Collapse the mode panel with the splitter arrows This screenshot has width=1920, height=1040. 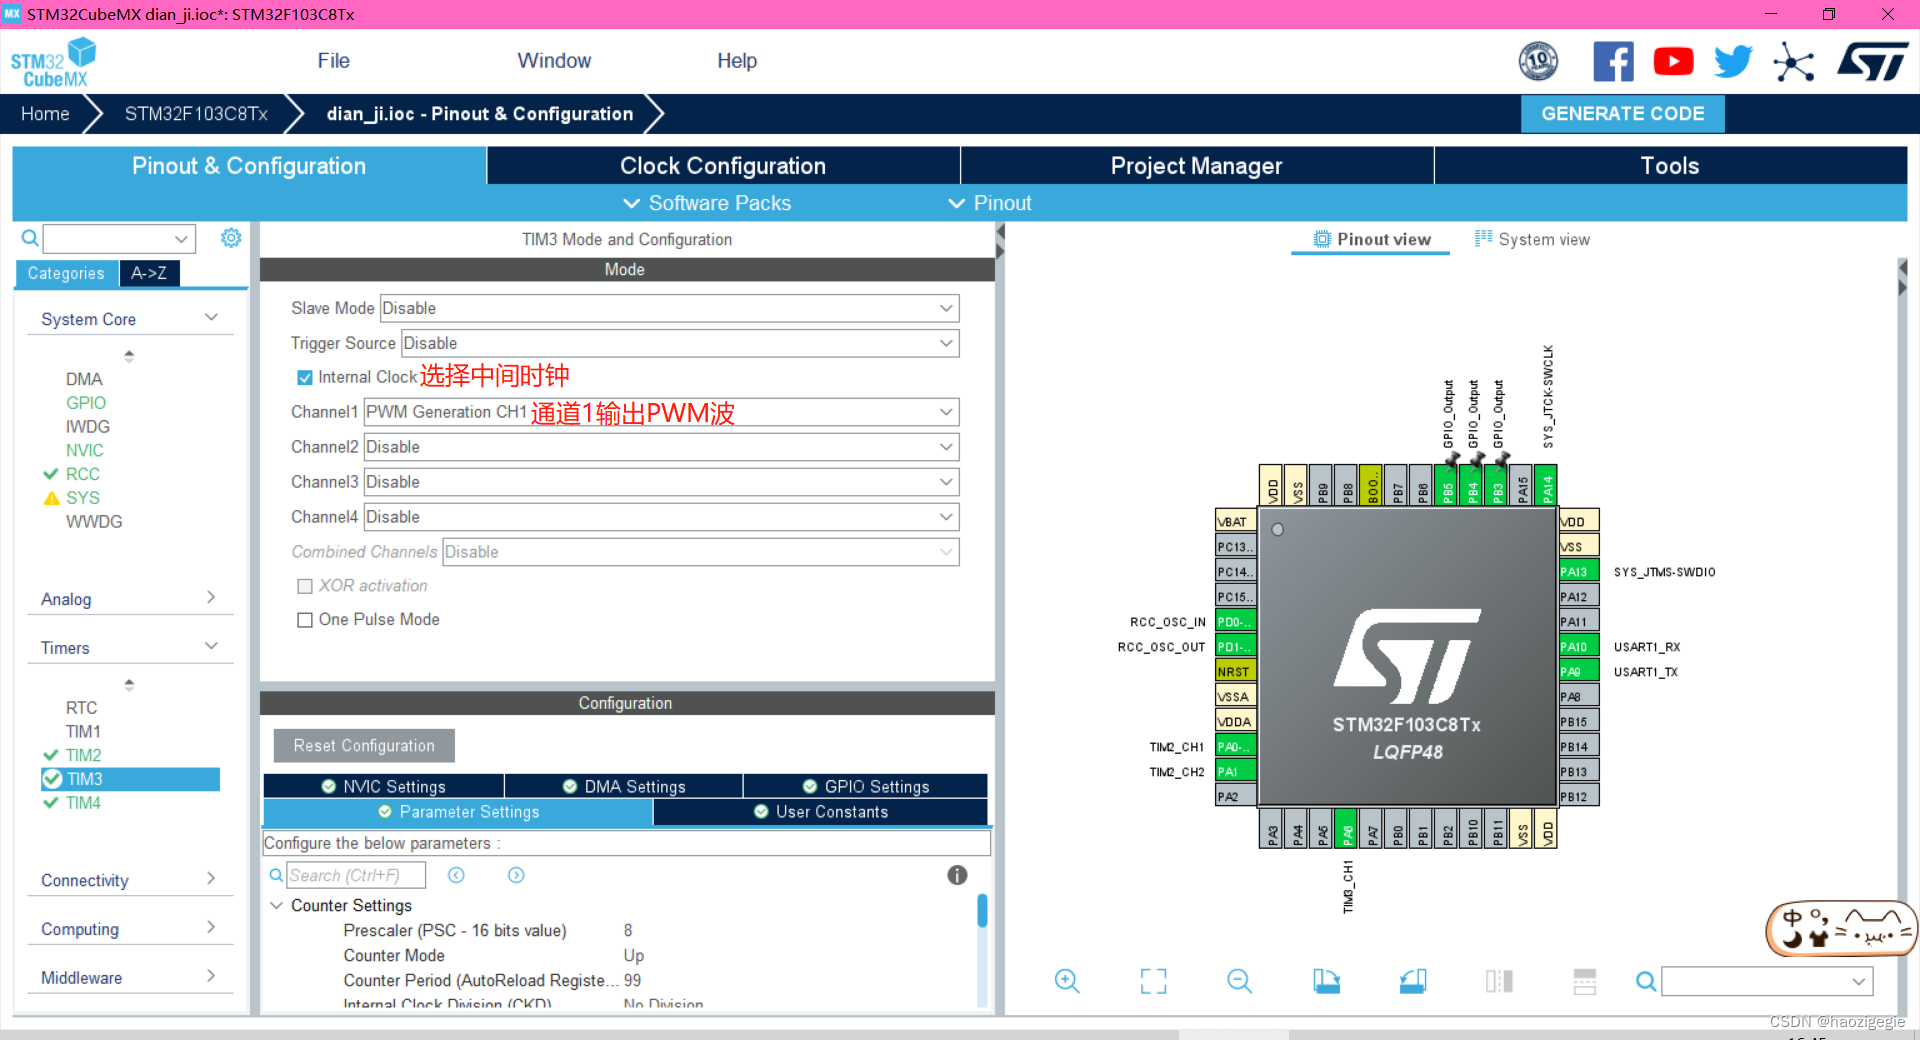click(x=1000, y=241)
